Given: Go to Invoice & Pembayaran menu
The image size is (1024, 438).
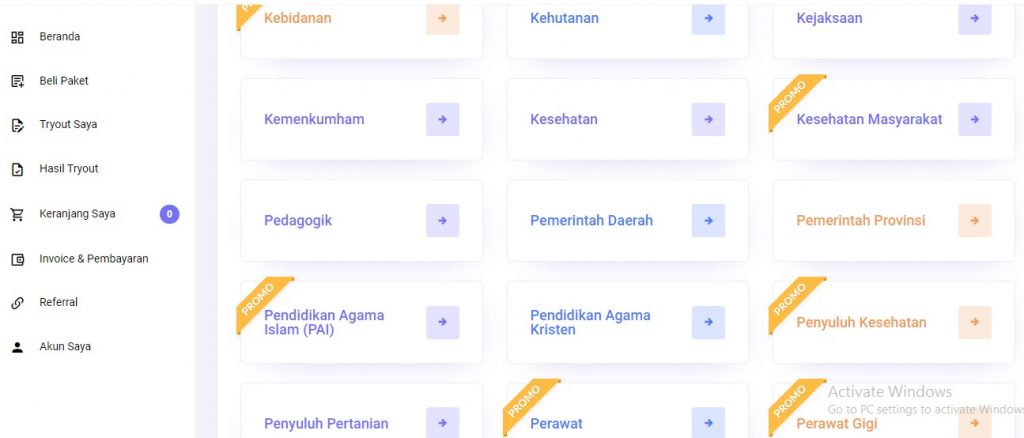Looking at the screenshot, I should (x=93, y=259).
